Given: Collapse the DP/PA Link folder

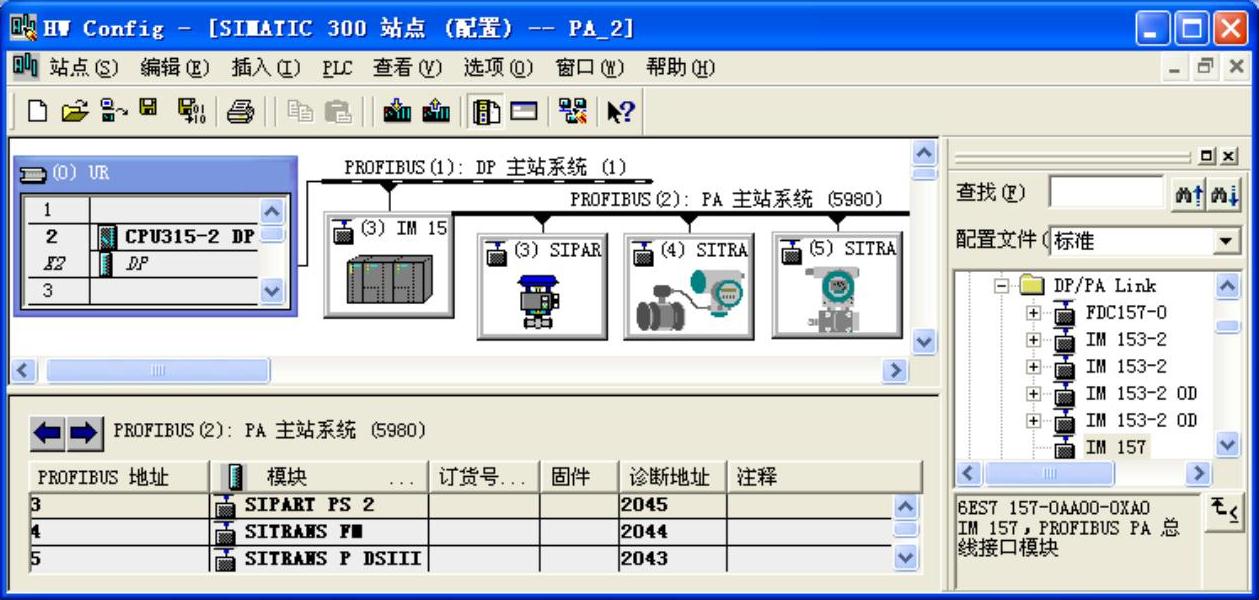Looking at the screenshot, I should coord(1001,286).
